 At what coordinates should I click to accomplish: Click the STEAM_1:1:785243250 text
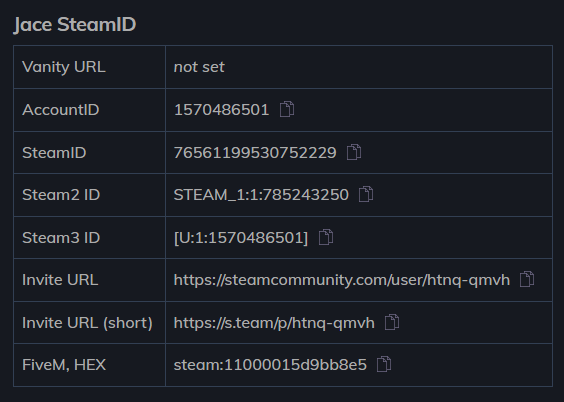[261, 195]
